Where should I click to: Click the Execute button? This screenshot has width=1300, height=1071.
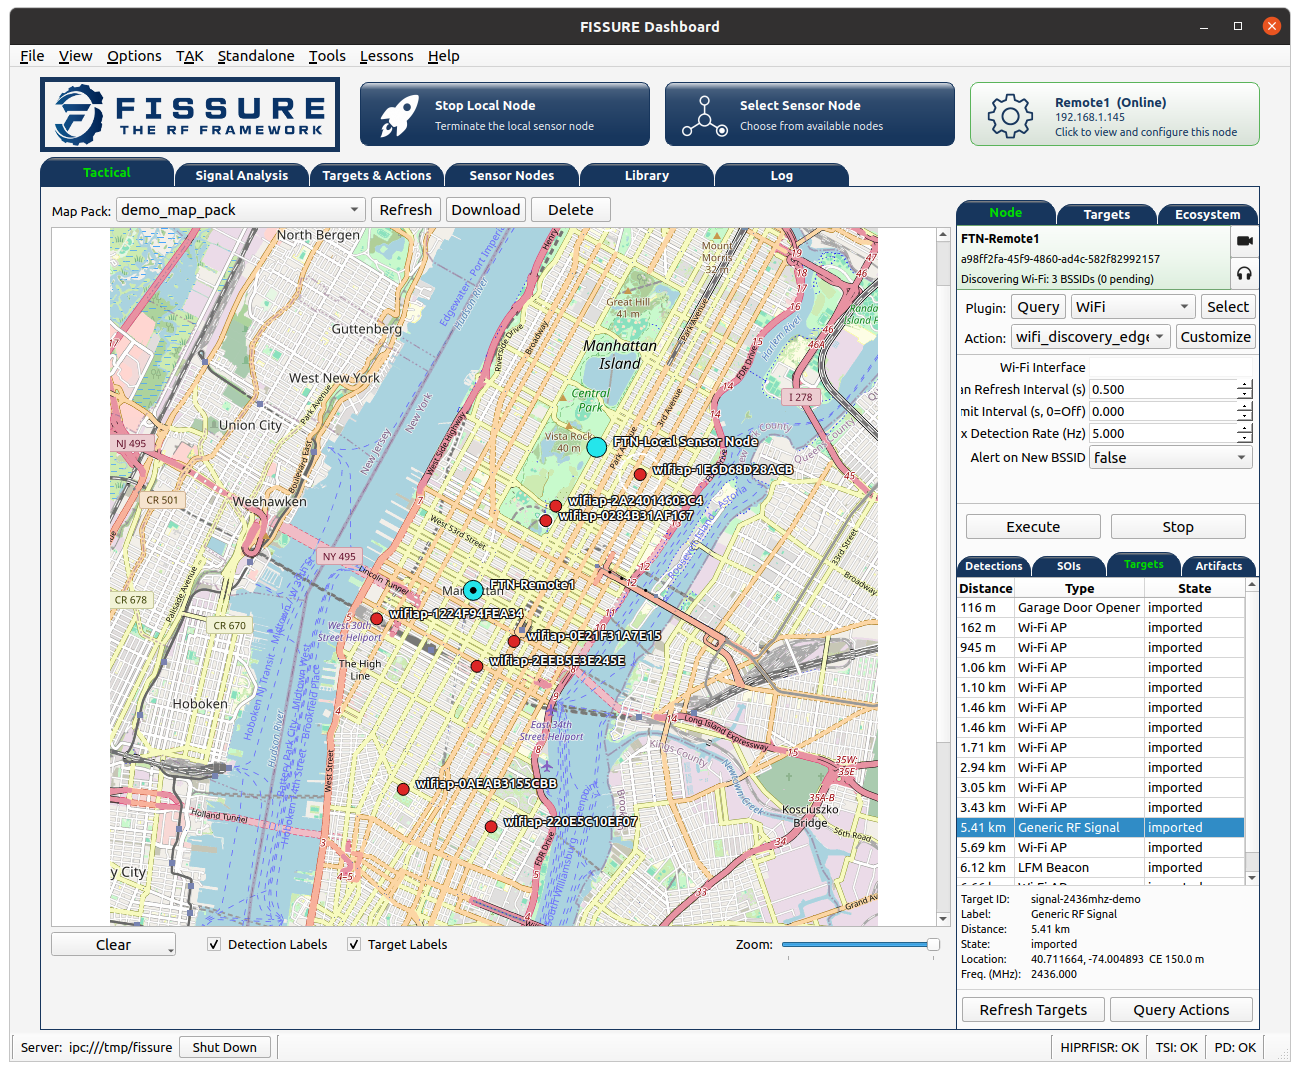[1033, 527]
